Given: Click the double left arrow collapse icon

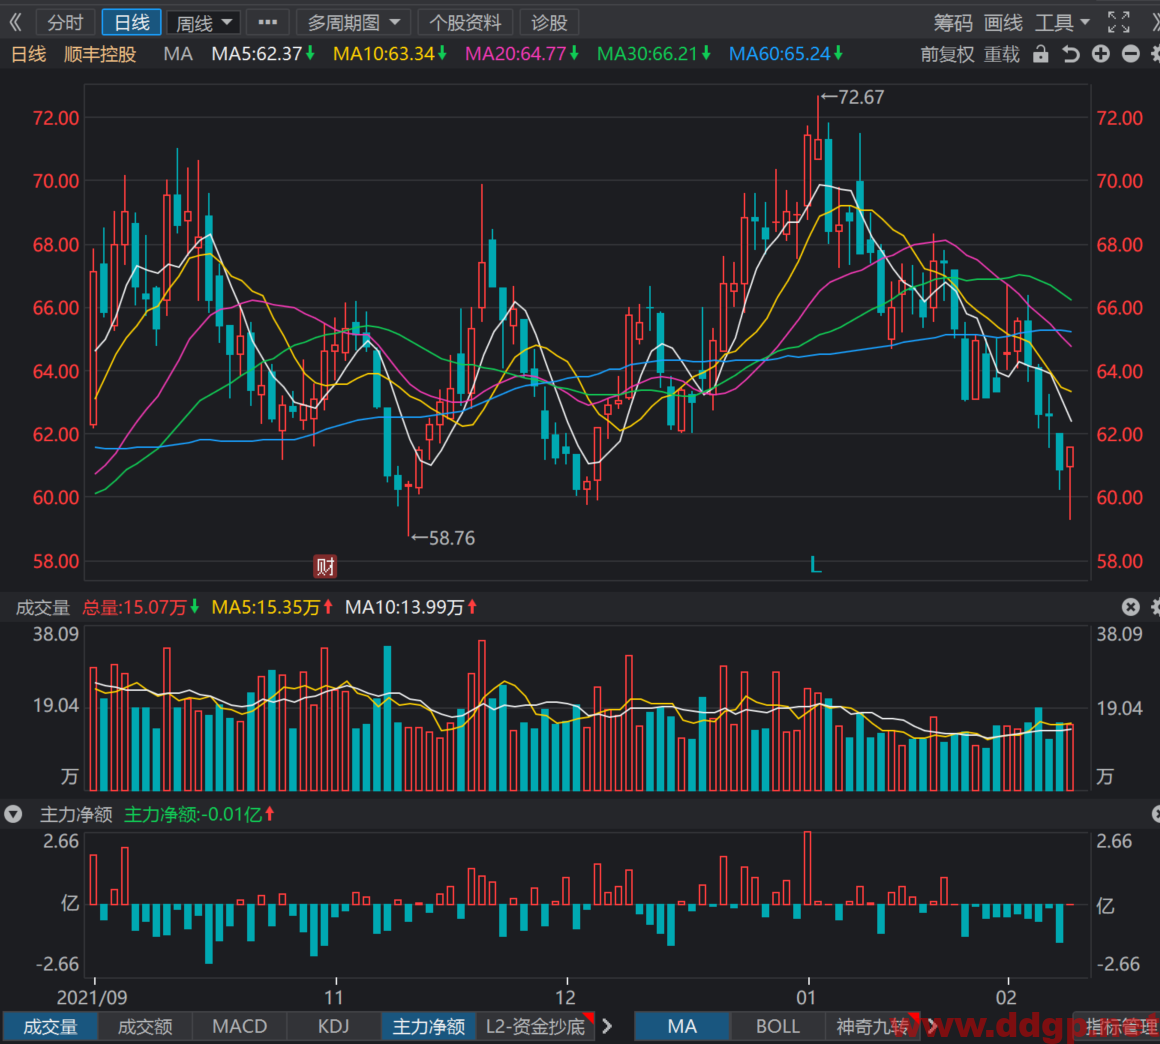Looking at the screenshot, I should pos(16,23).
